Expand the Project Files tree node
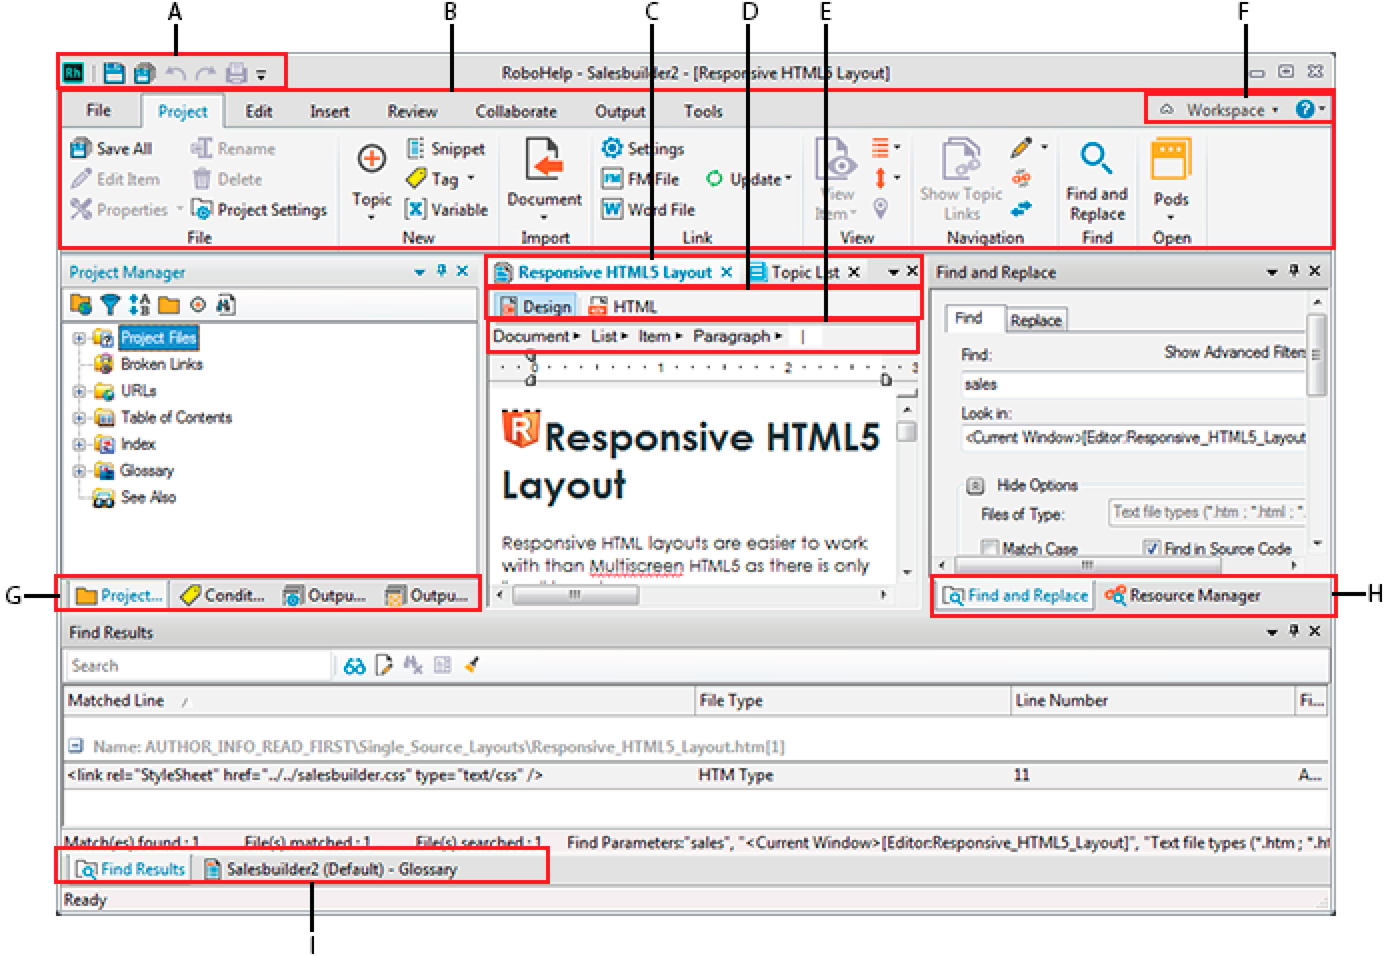The height and width of the screenshot is (956, 1388). click(x=78, y=338)
